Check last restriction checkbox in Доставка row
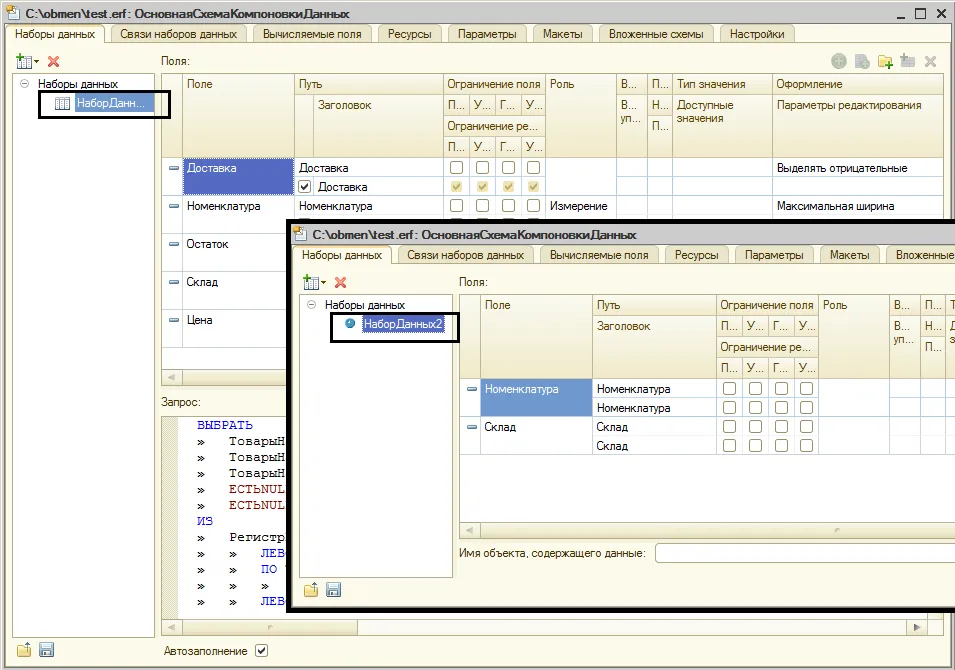This screenshot has height=670, width=955. pos(533,168)
